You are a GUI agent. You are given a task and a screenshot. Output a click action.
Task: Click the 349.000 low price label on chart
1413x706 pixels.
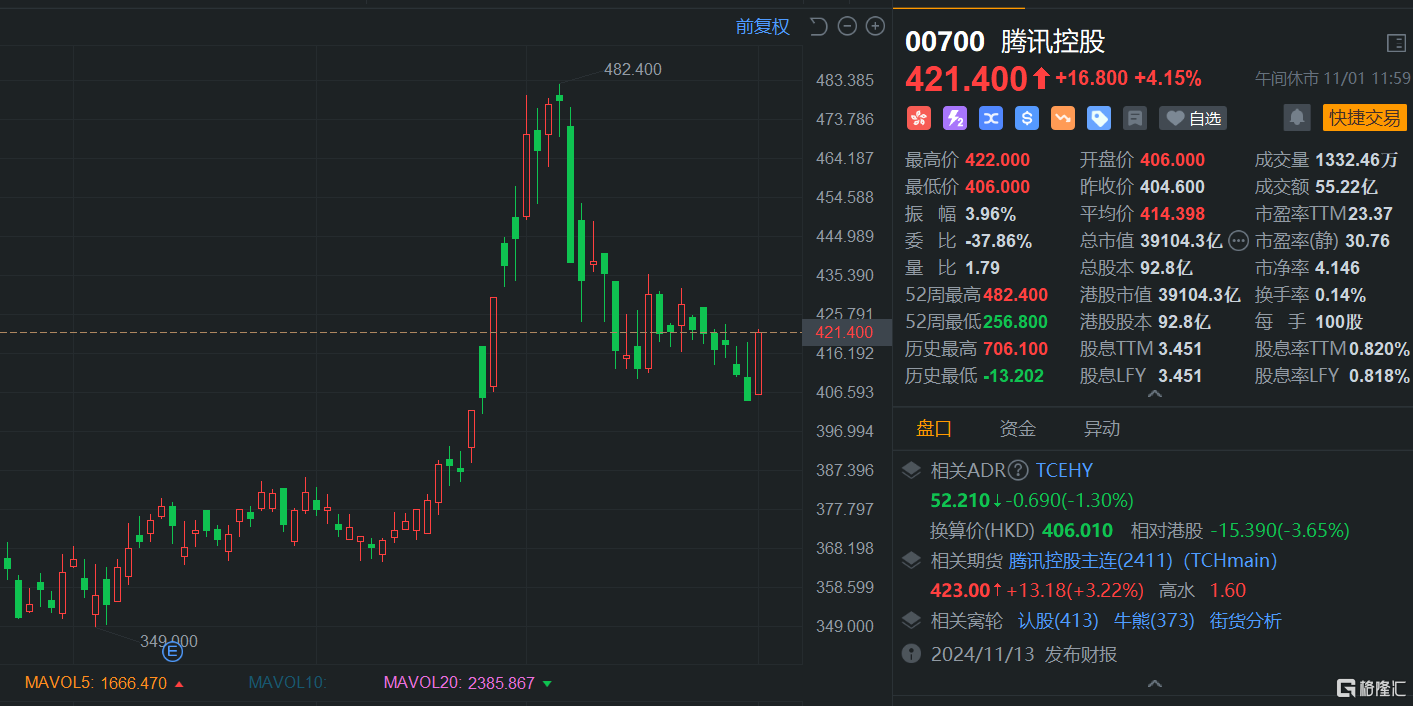tap(168, 641)
